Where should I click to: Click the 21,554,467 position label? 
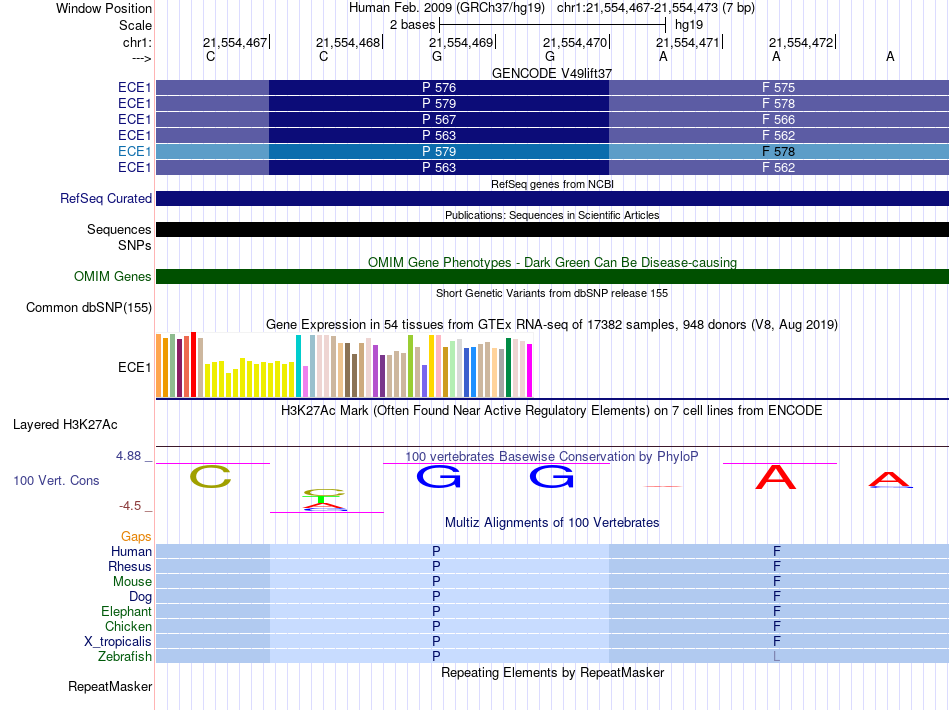(x=234, y=42)
